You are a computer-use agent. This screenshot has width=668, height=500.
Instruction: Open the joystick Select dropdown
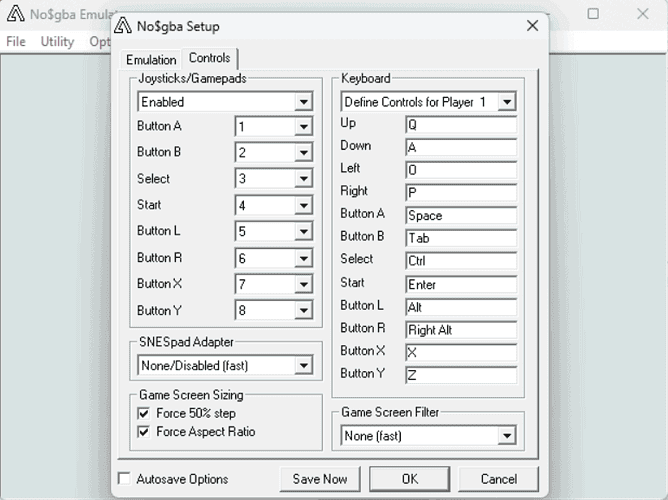pos(274,178)
